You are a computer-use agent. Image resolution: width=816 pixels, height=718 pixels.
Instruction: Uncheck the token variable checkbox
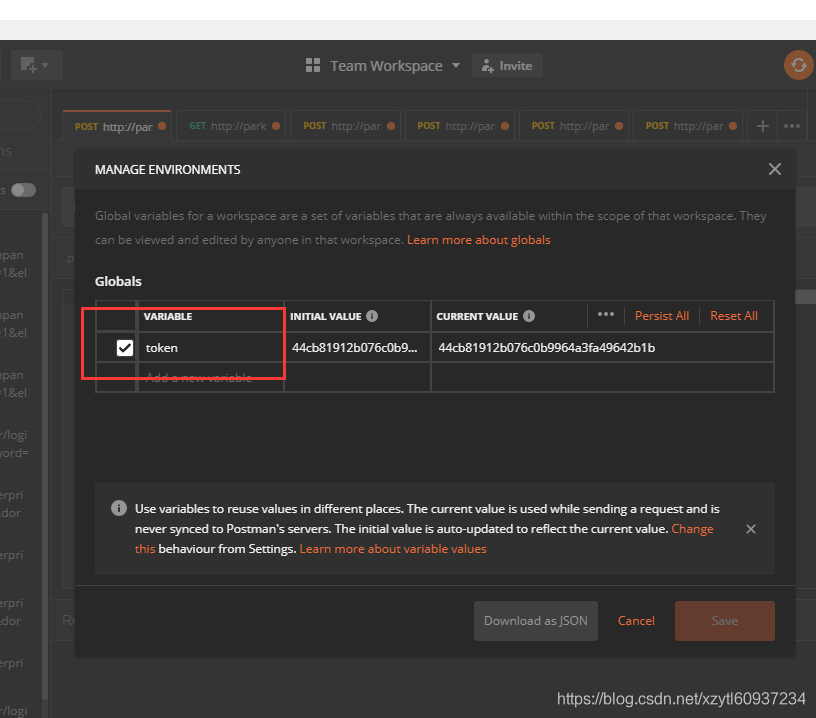tap(125, 348)
